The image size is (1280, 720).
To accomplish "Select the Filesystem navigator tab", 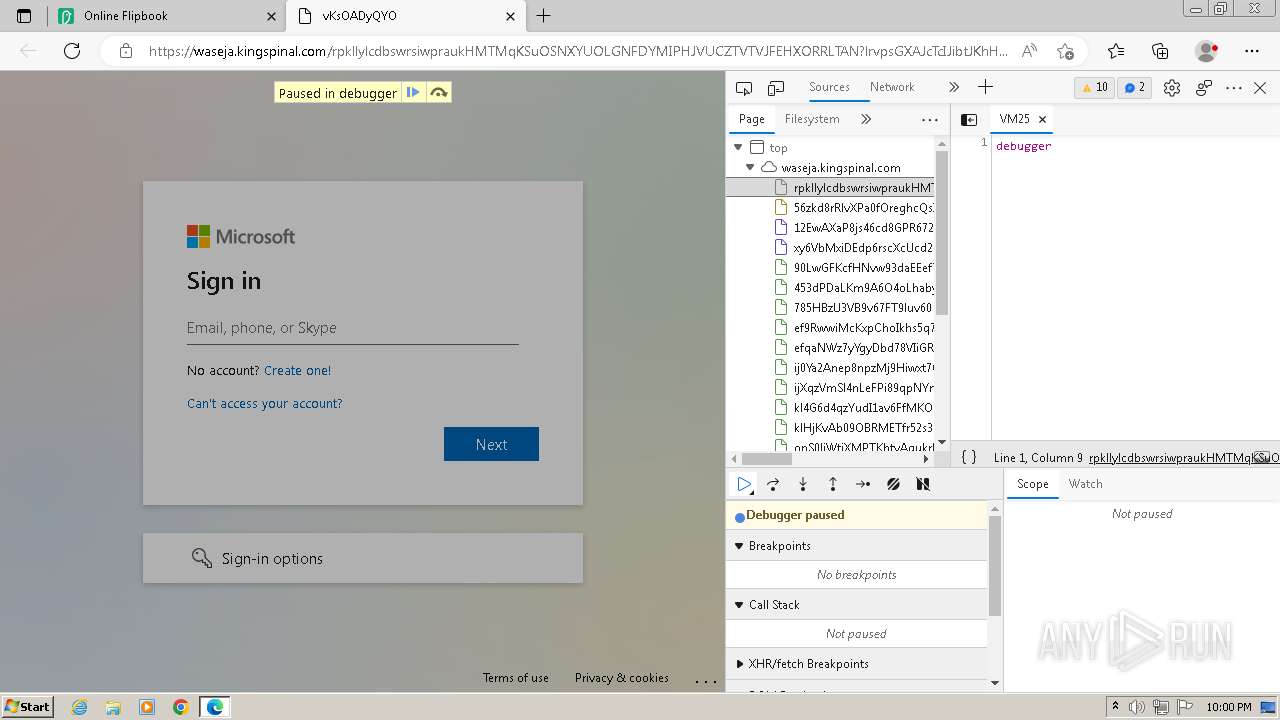I will click(x=812, y=119).
